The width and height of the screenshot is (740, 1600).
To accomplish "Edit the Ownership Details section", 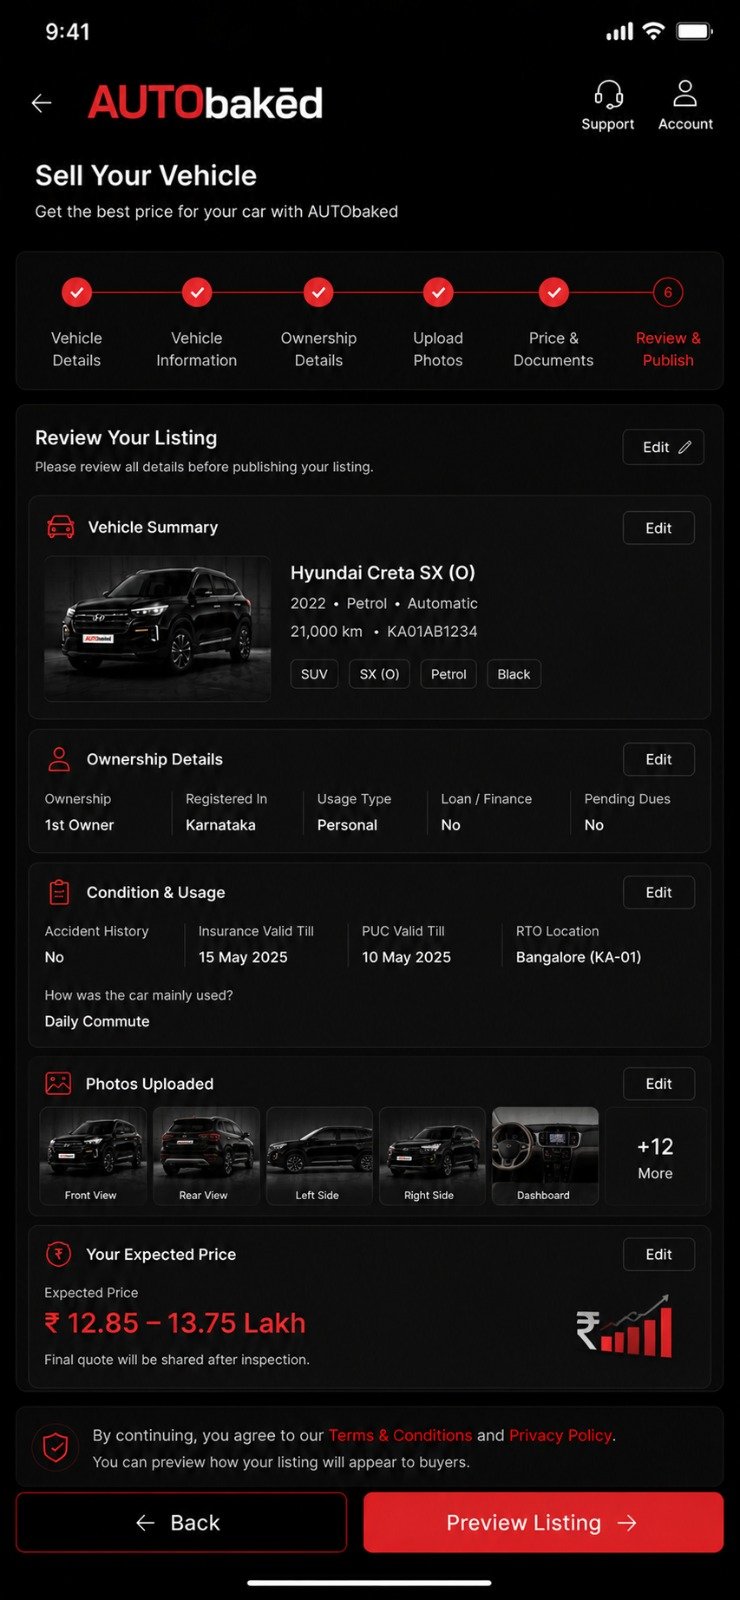I will click(x=659, y=759).
